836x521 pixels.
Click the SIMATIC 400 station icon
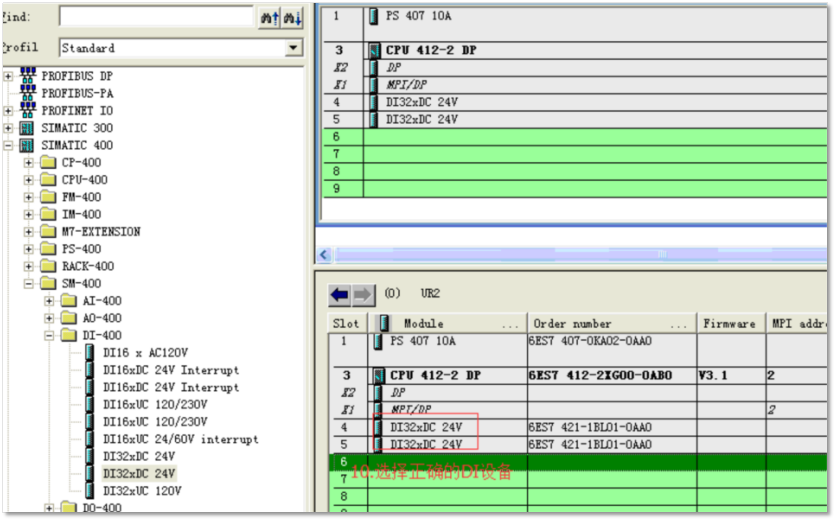click(27, 145)
